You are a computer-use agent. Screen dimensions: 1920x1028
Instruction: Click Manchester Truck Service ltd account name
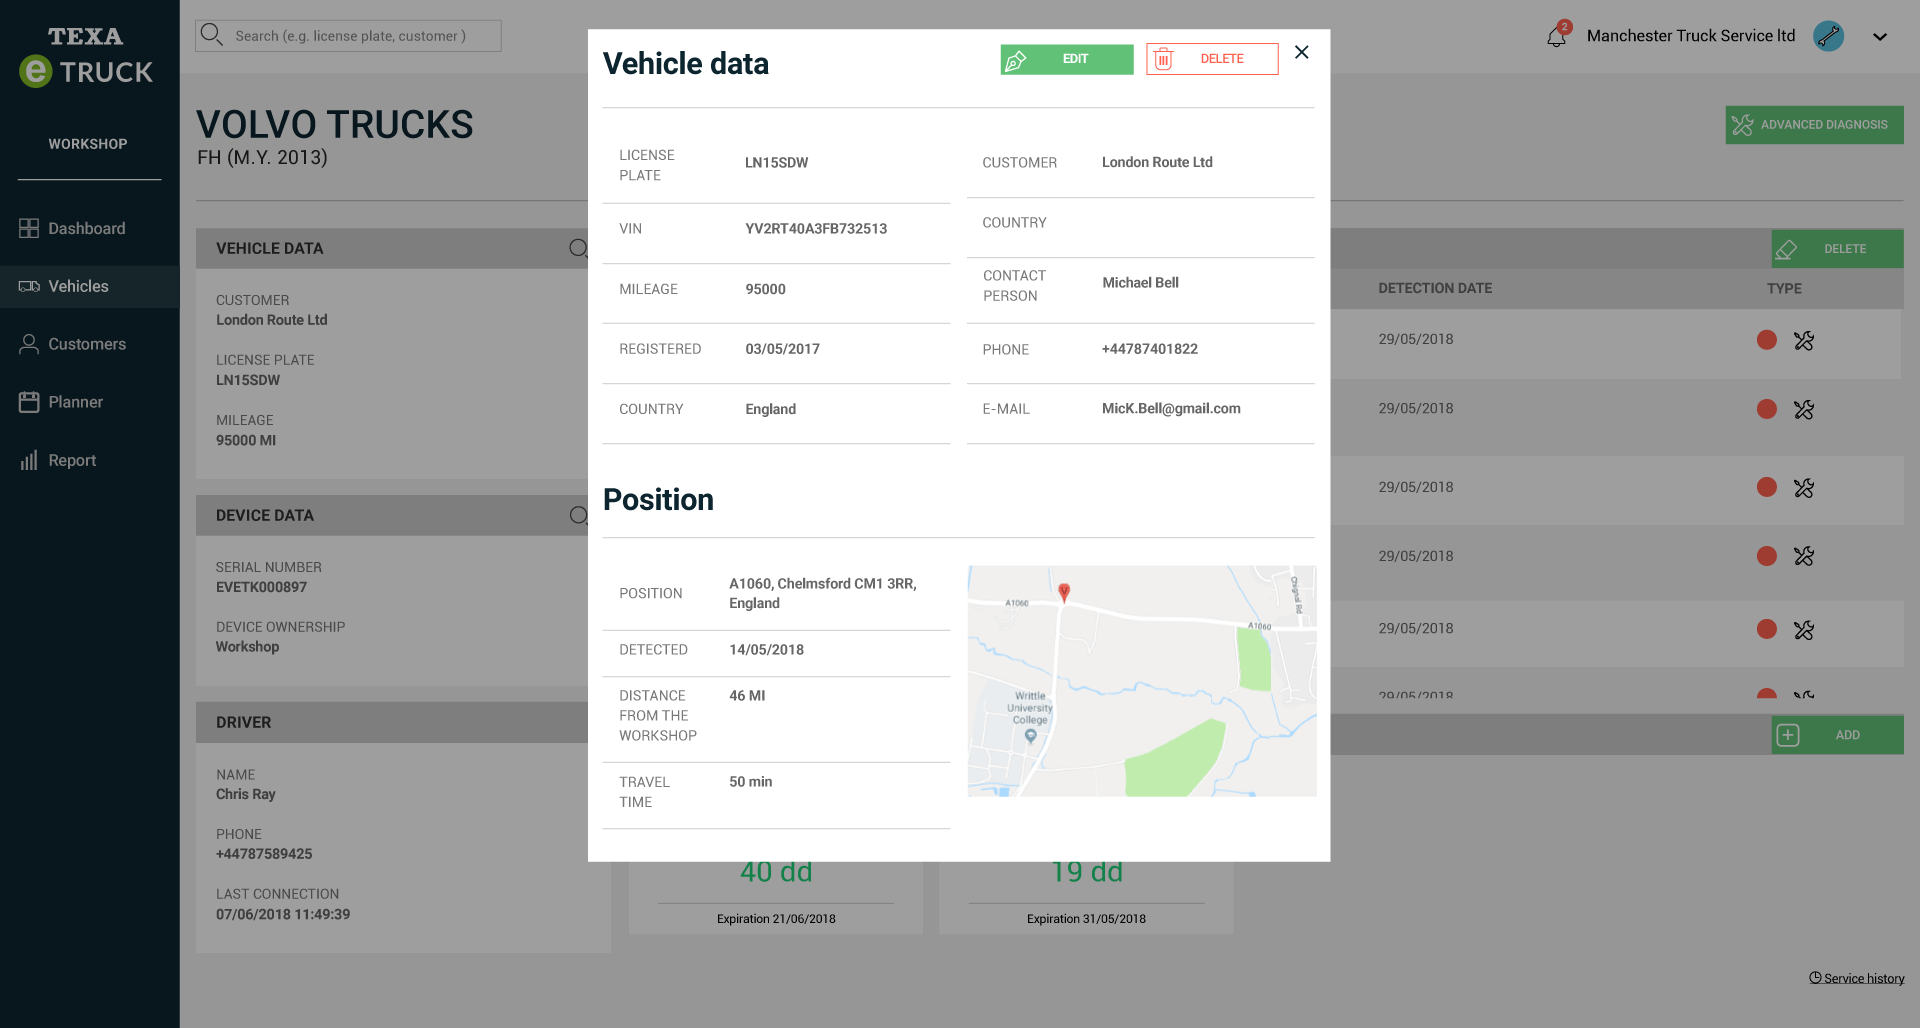click(x=1691, y=36)
